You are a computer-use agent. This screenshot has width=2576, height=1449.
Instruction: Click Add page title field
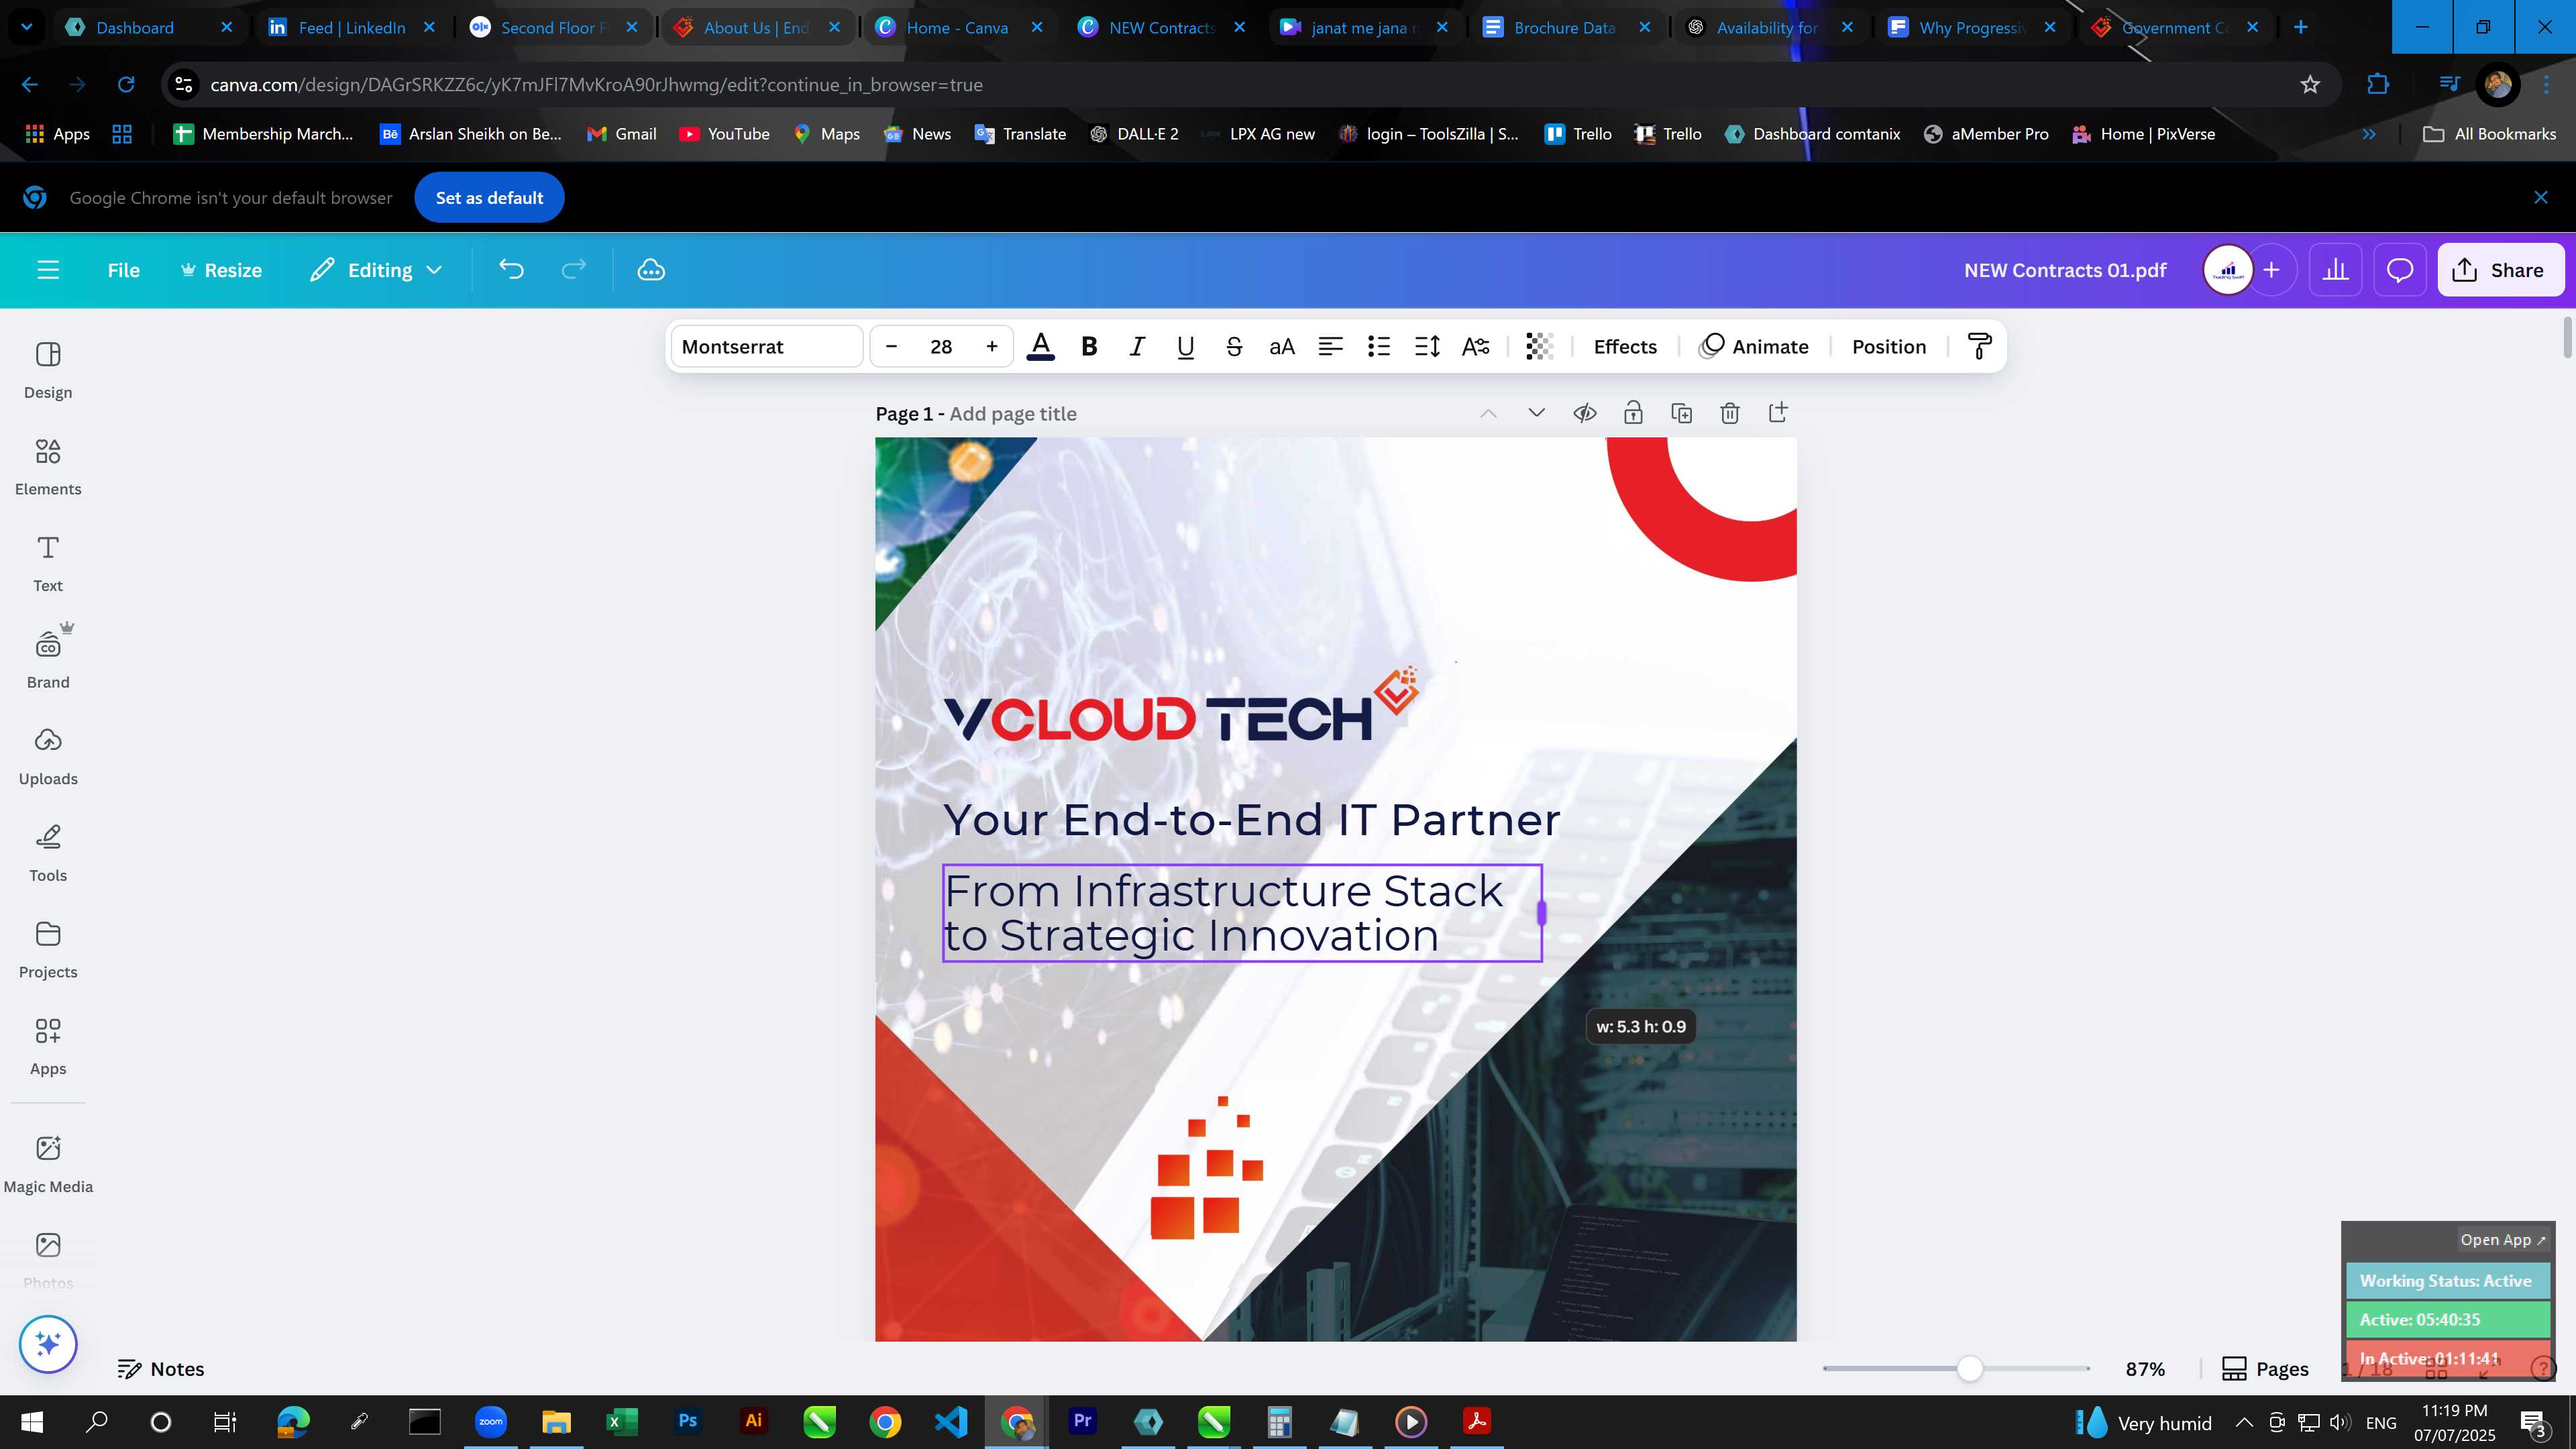1013,414
